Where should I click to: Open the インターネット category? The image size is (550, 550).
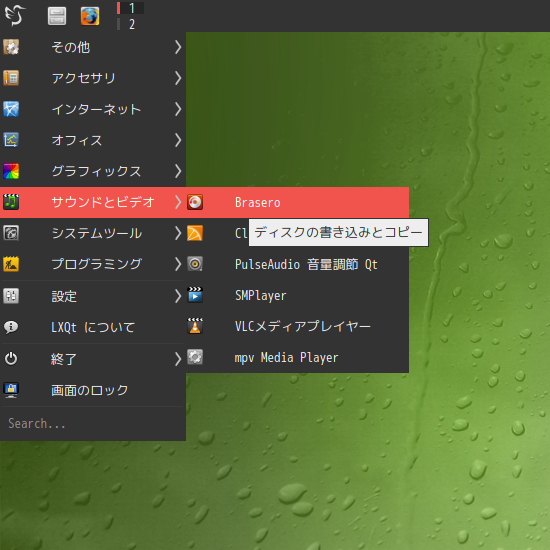[93, 109]
